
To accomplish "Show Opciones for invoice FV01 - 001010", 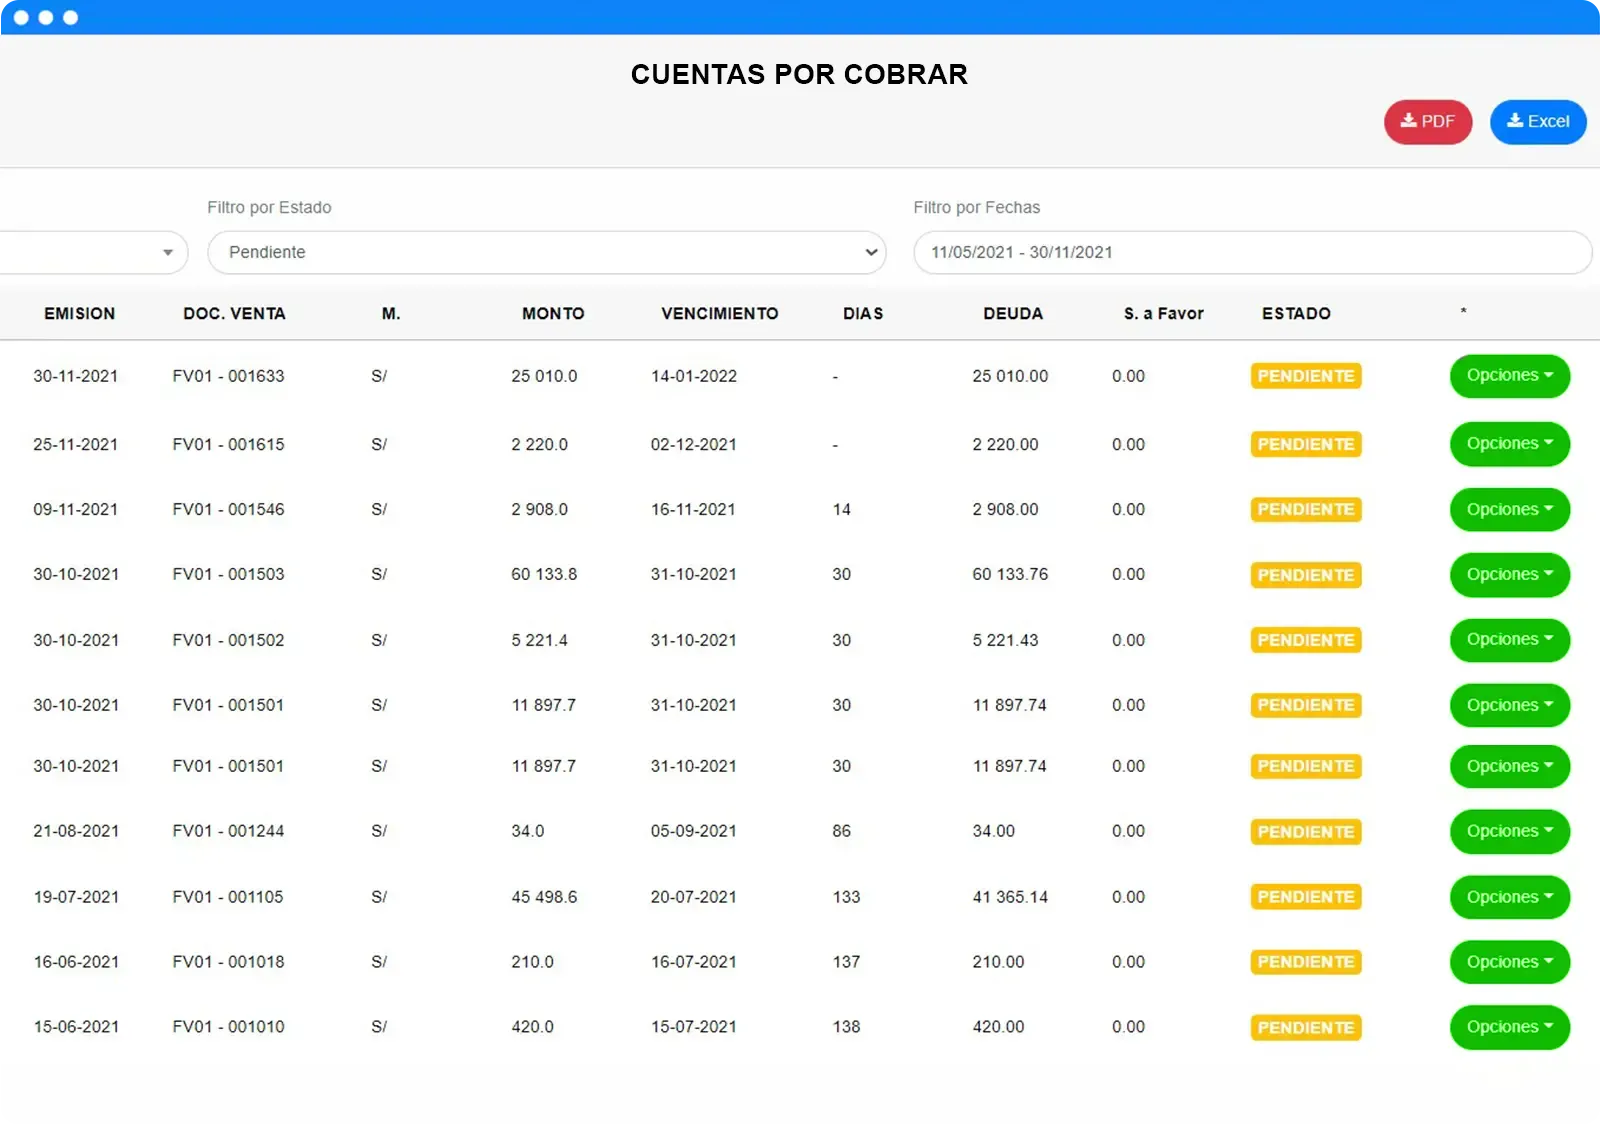I will (1509, 1027).
